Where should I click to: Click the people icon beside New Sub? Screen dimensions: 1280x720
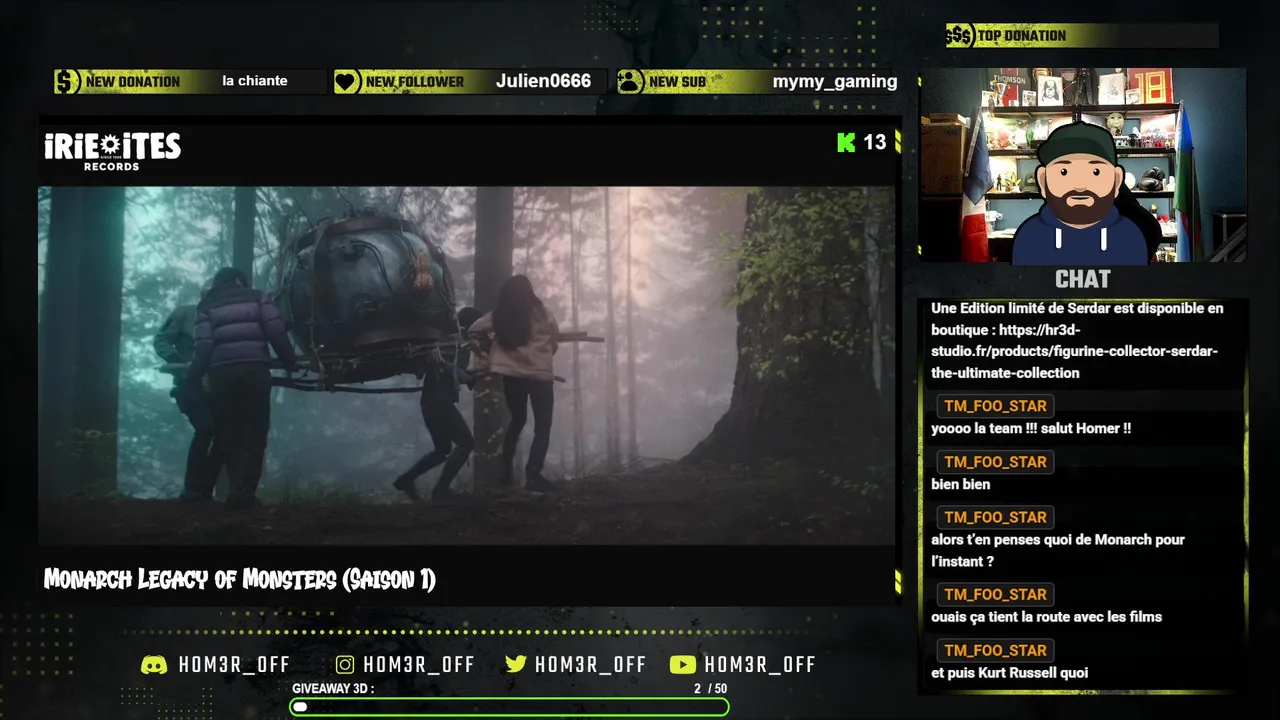pos(630,81)
